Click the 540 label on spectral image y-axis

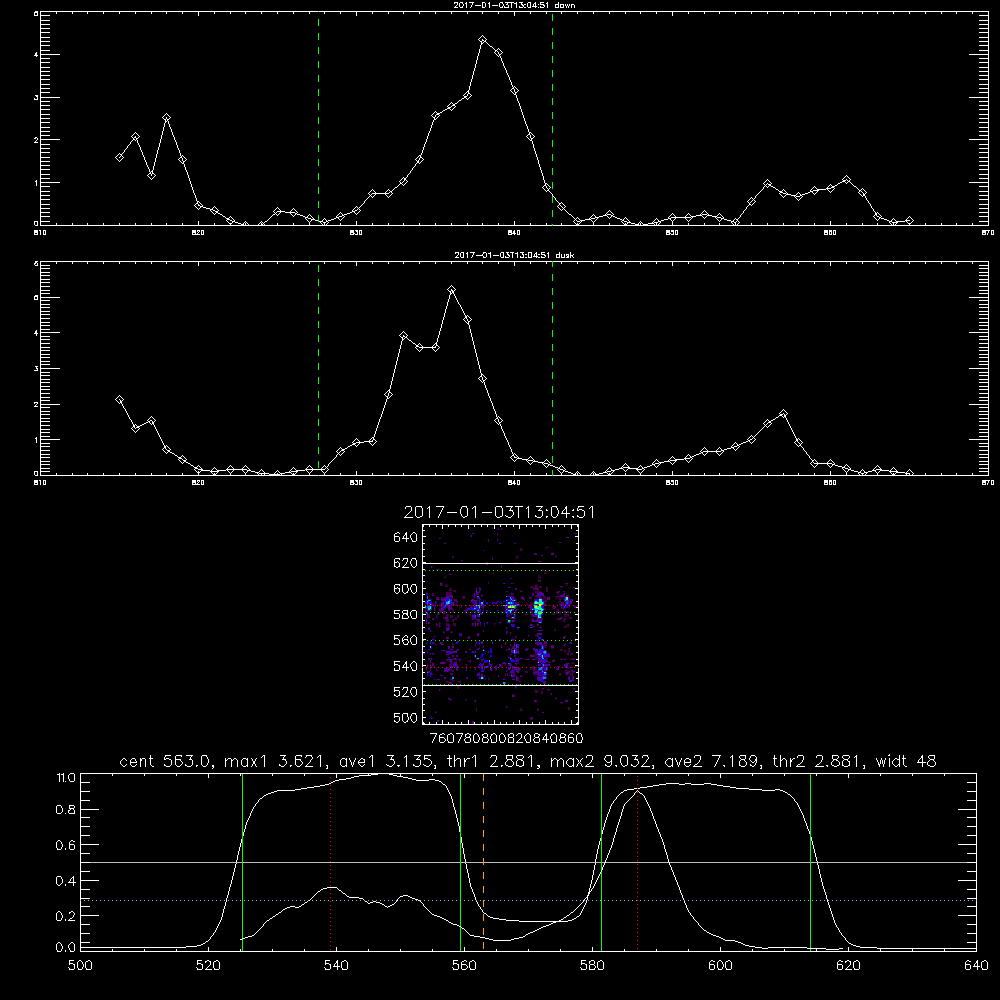pyautogui.click(x=406, y=666)
